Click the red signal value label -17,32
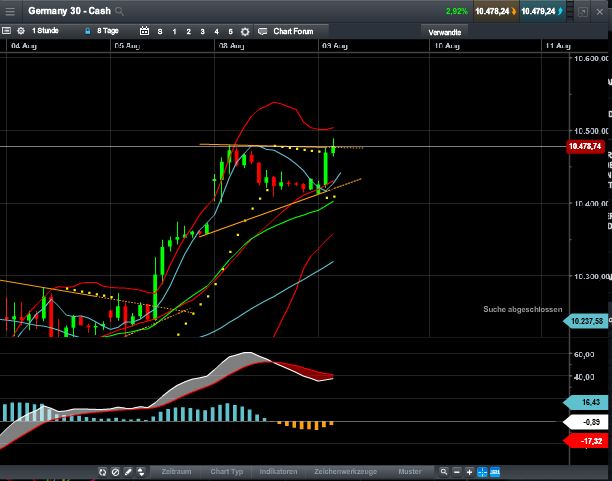 tap(587, 441)
